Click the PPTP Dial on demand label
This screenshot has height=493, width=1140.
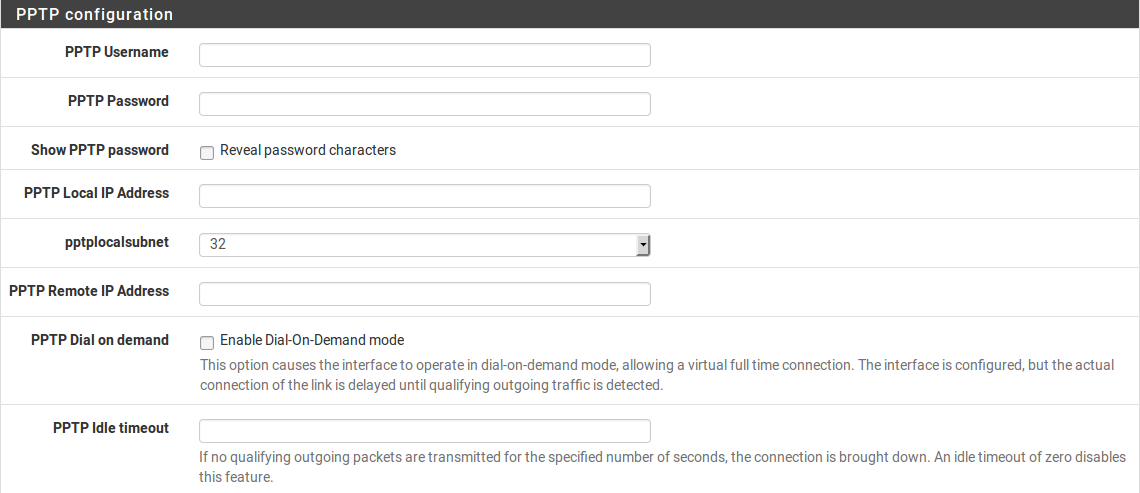click(x=100, y=340)
